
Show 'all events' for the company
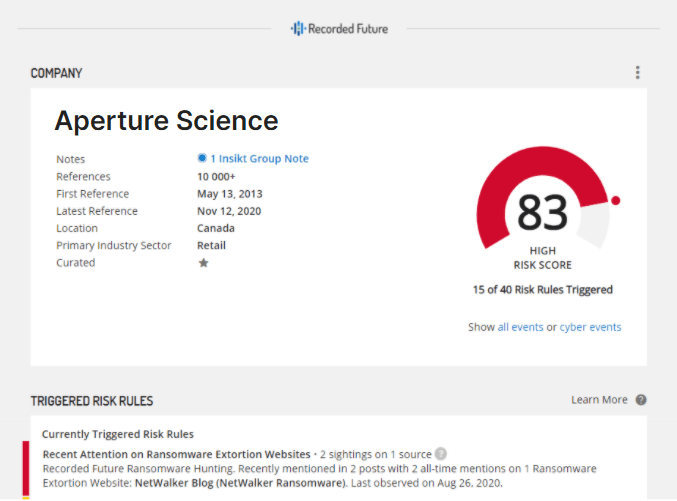(520, 327)
